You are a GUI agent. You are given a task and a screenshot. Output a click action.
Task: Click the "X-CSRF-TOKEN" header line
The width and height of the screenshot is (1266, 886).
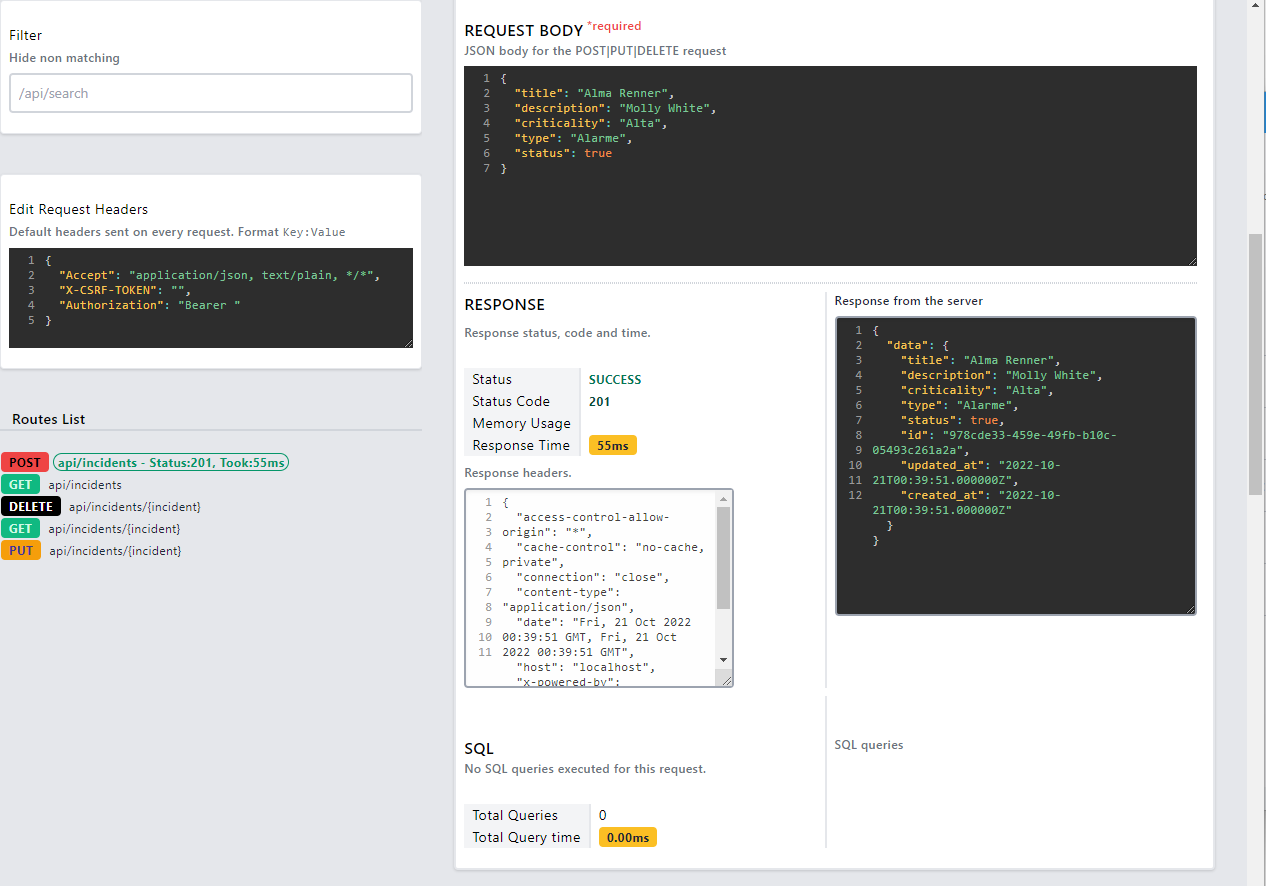(125, 290)
